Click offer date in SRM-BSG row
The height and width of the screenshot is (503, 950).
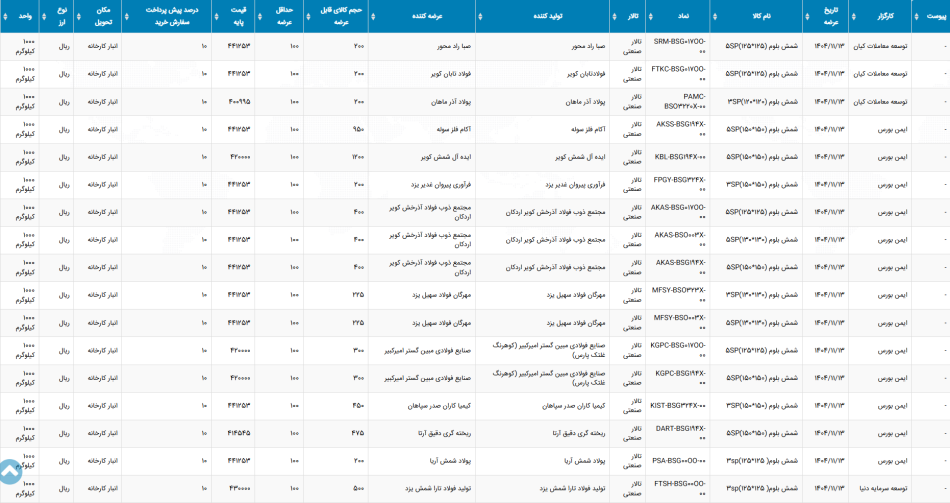click(829, 47)
